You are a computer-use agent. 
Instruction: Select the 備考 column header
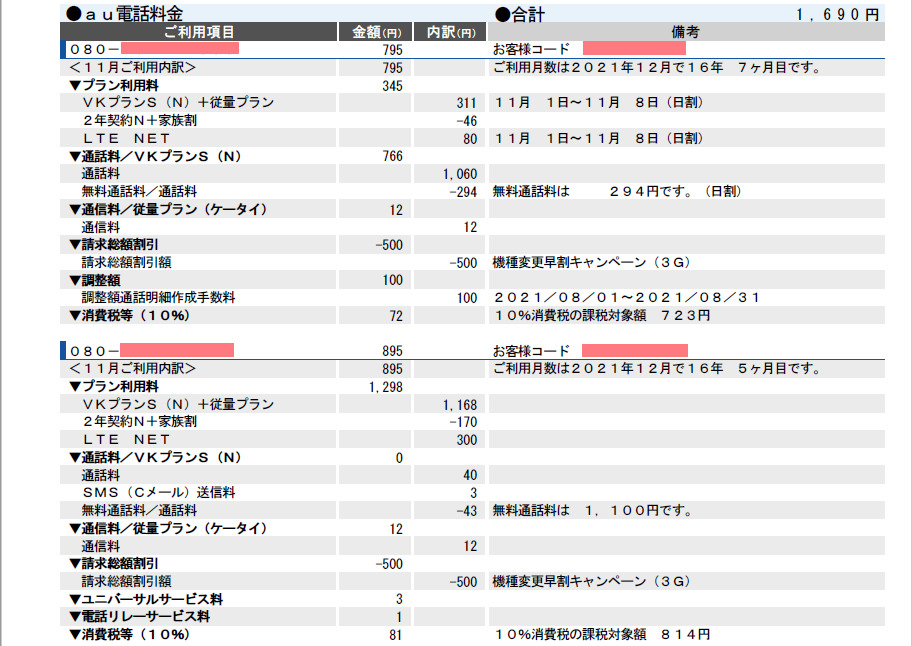[686, 32]
